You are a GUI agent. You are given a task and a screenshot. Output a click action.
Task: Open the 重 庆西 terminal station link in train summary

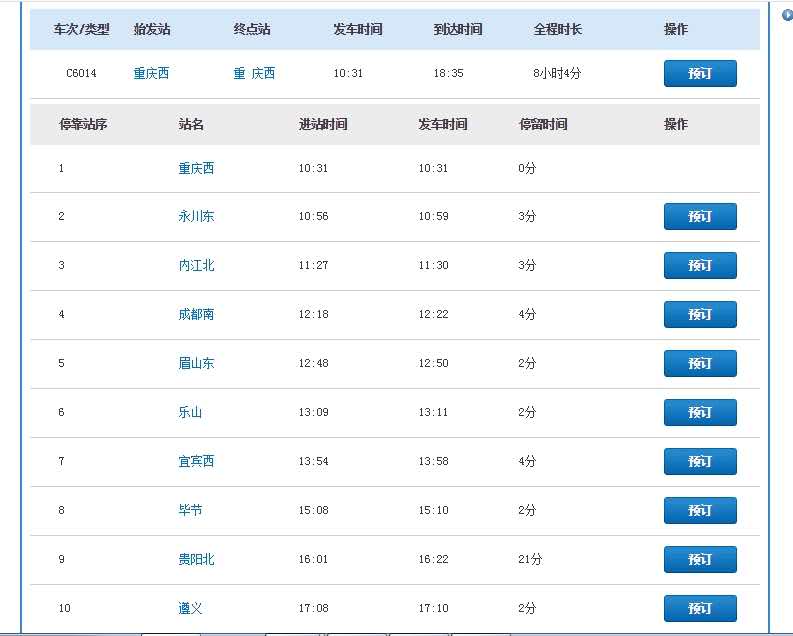pos(254,73)
